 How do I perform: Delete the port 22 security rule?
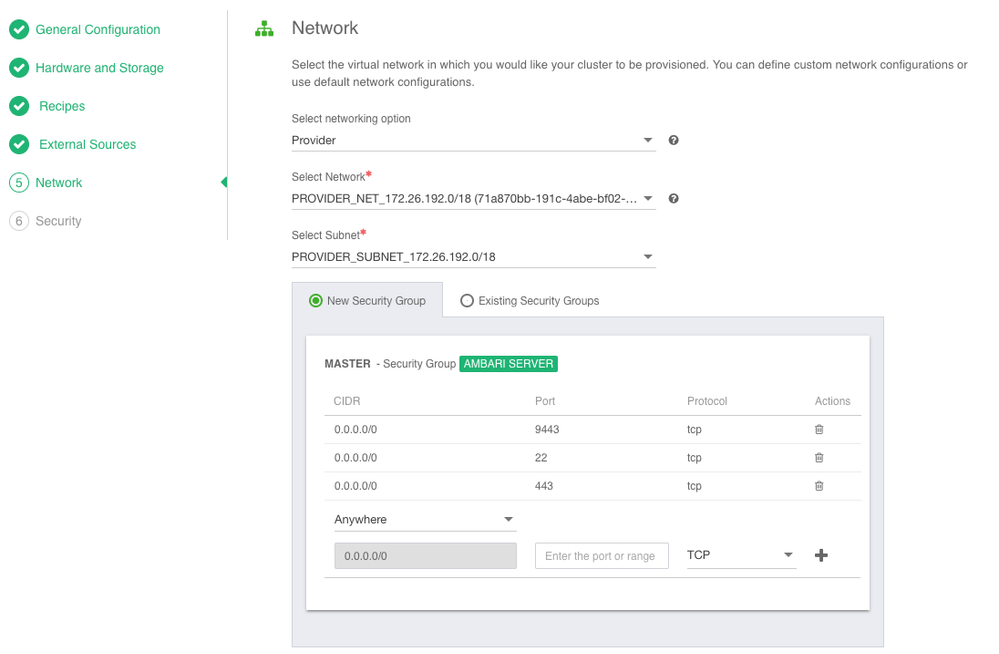(819, 458)
